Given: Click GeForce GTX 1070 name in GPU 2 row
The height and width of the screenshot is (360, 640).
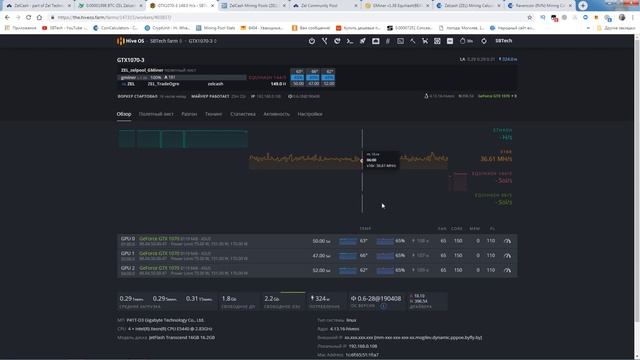Looking at the screenshot, I should (x=159, y=268).
